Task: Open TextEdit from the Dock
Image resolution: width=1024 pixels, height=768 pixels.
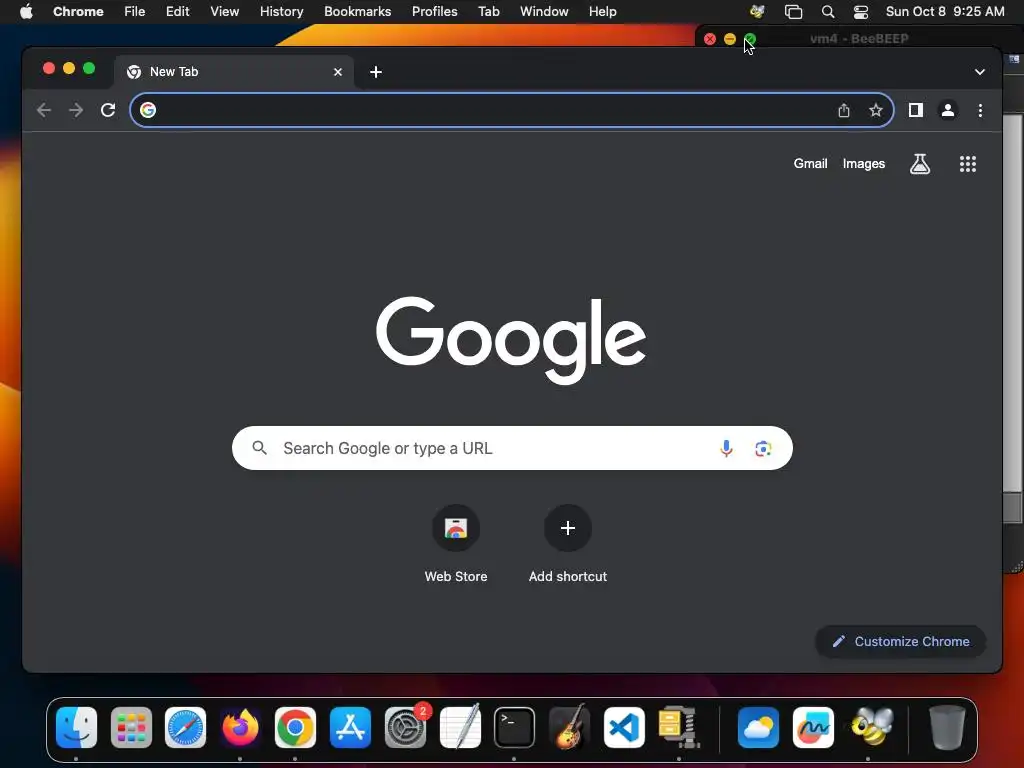Action: click(460, 727)
